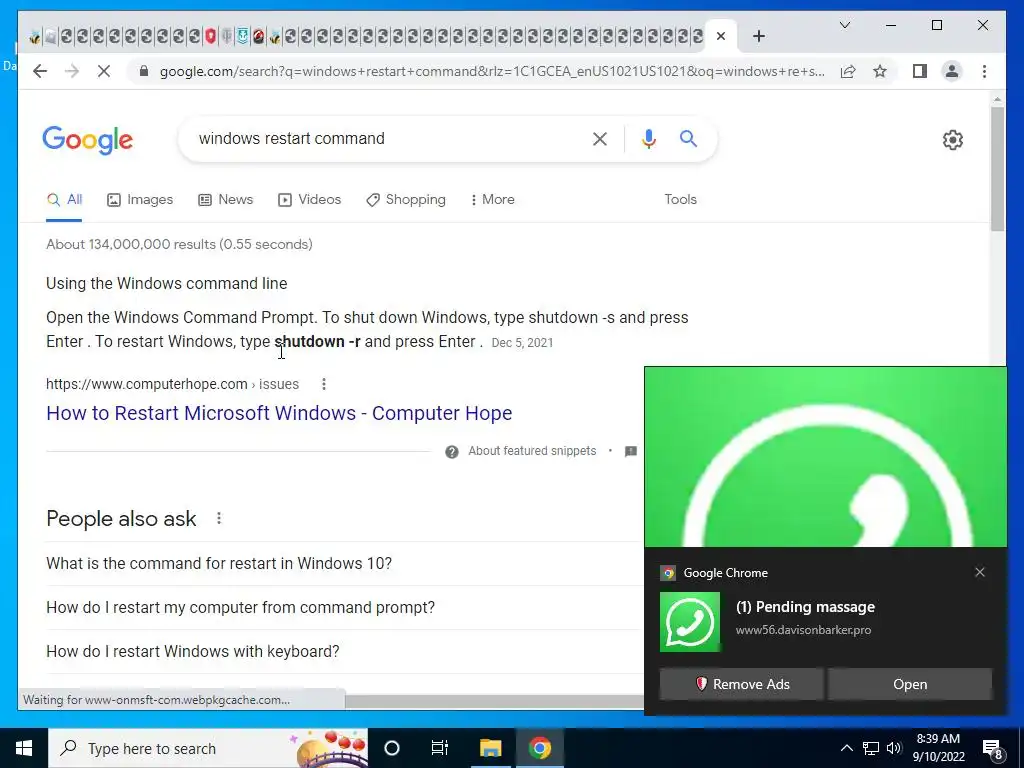Open How to Restart Microsoft Windows link
The image size is (1024, 768).
coord(279,413)
